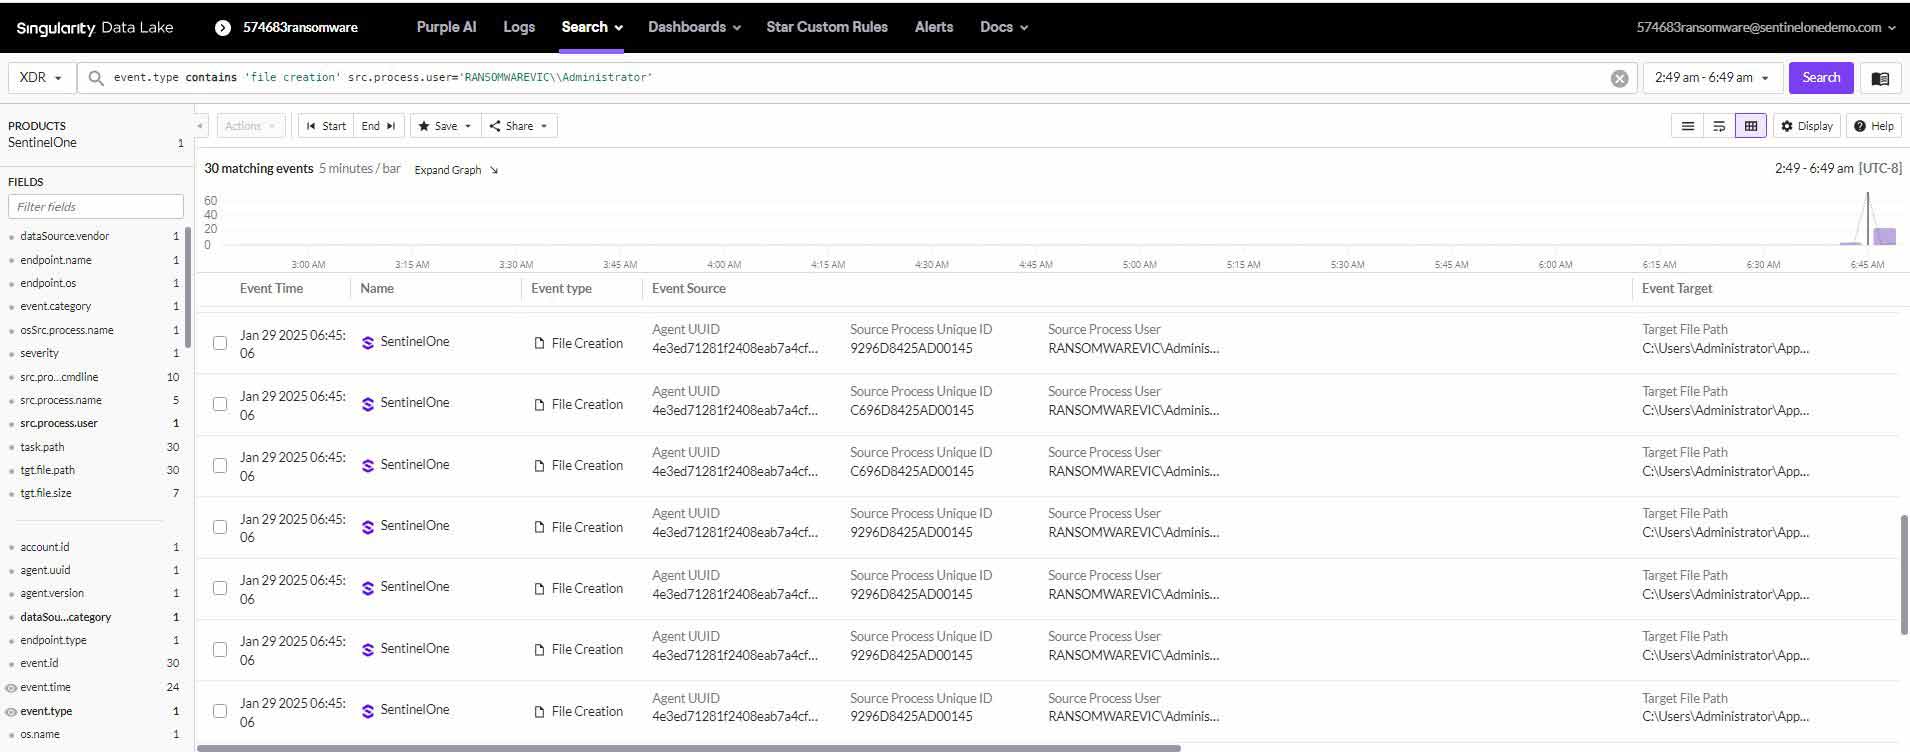Image resolution: width=1910 pixels, height=752 pixels.
Task: Jump to Start of results
Action: (326, 126)
